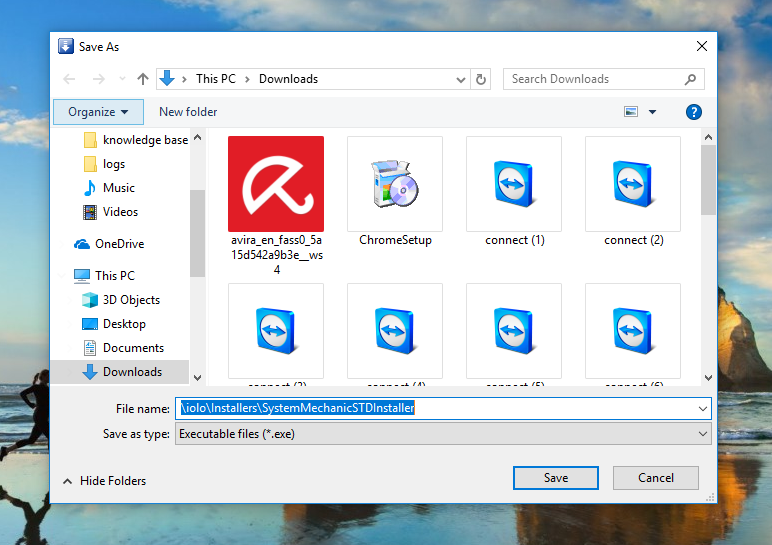This screenshot has height=545, width=772.
Task: Select 3D Objects in the navigation pane
Action: [121, 300]
